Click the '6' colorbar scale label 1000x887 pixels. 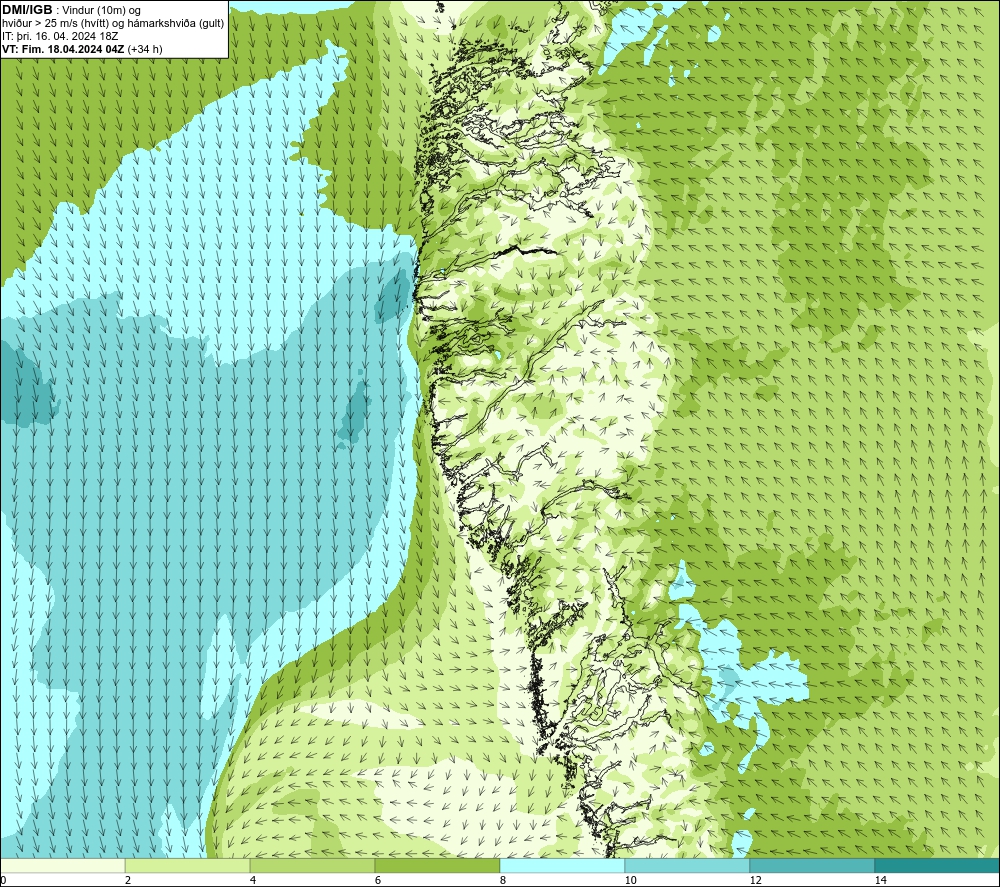(x=378, y=880)
